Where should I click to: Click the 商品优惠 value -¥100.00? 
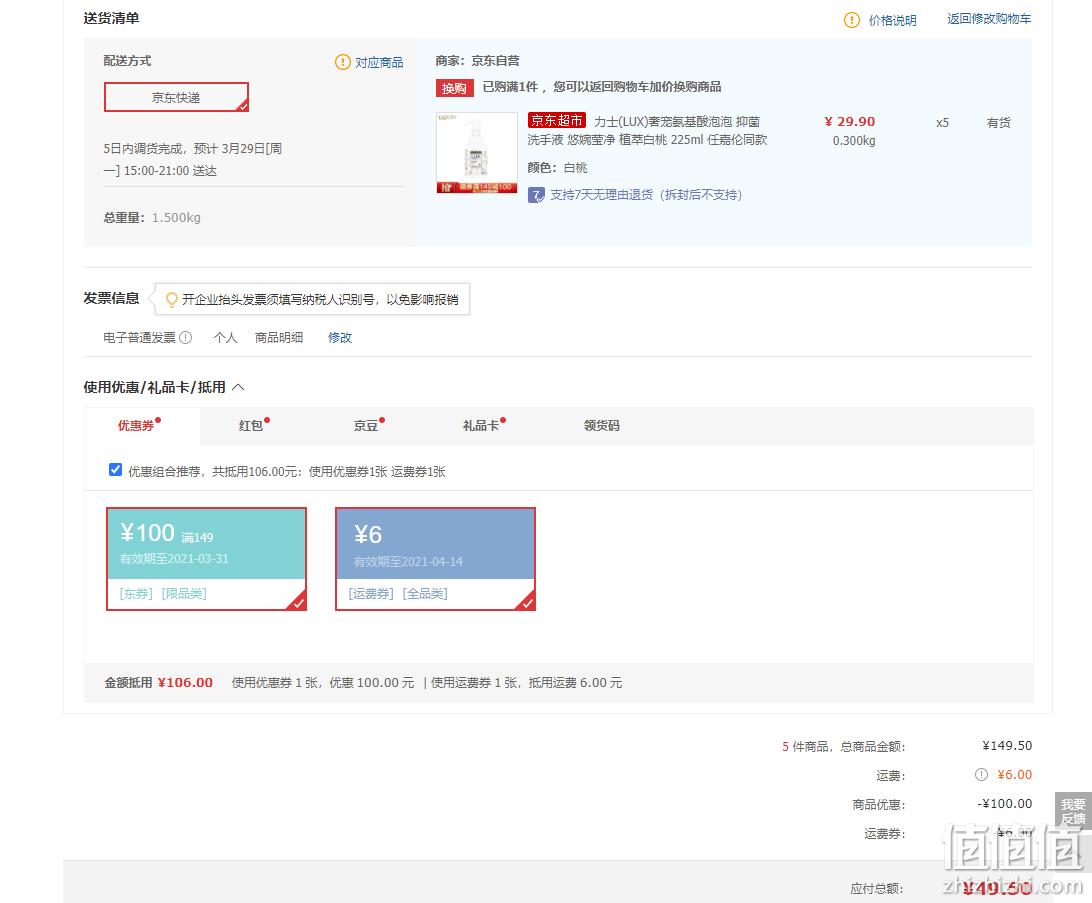[x=1004, y=803]
